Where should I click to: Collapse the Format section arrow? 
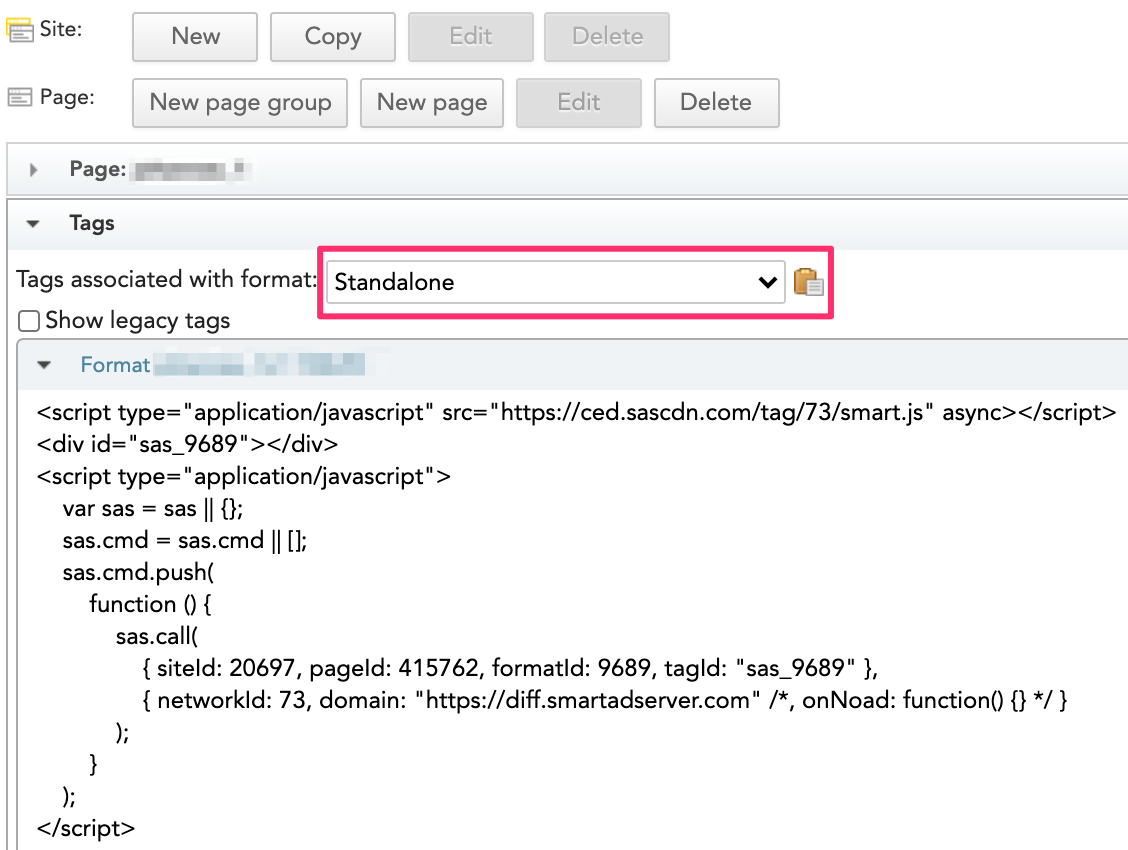44,365
